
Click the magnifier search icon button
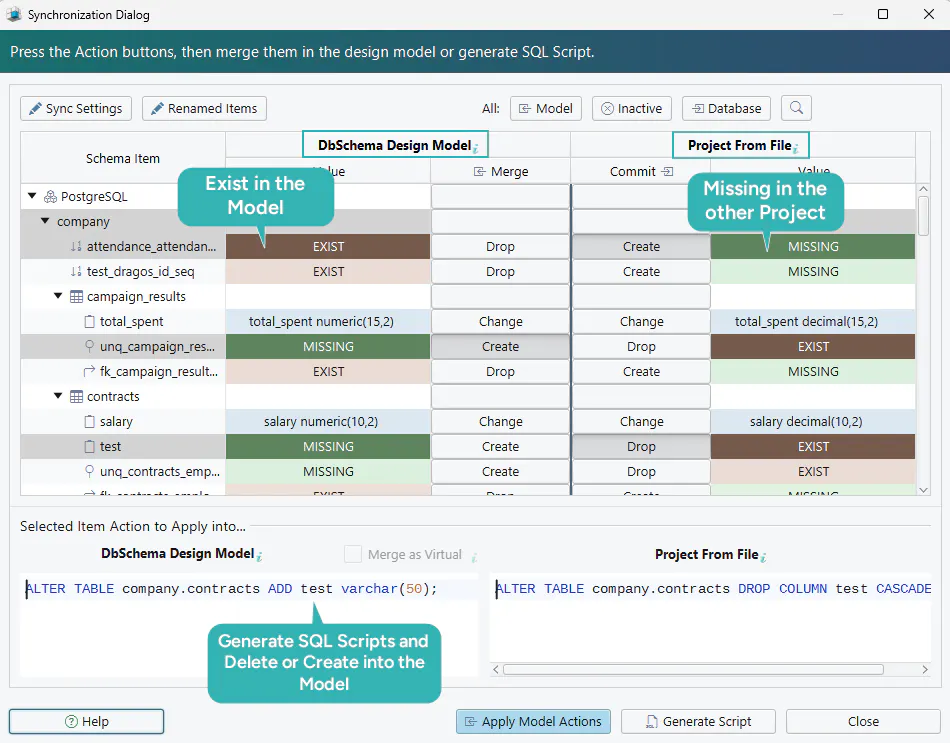coord(796,108)
